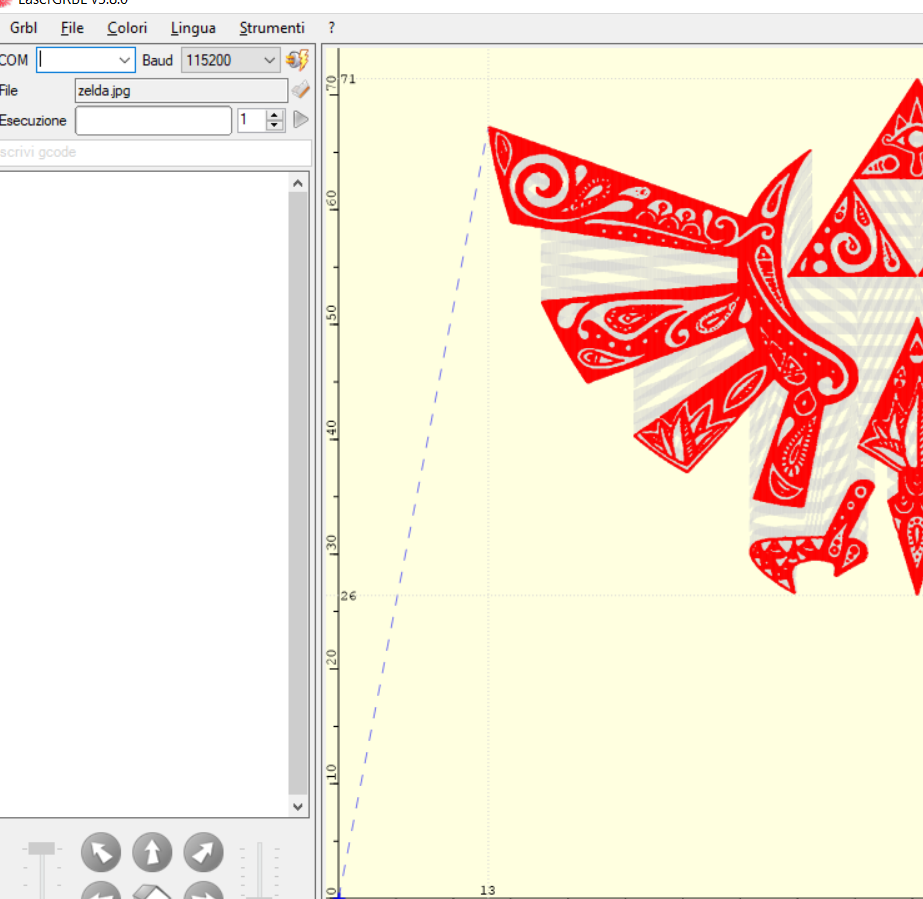Viewport: 923px width, 899px height.
Task: Open the Lingua menu
Action: (x=193, y=28)
